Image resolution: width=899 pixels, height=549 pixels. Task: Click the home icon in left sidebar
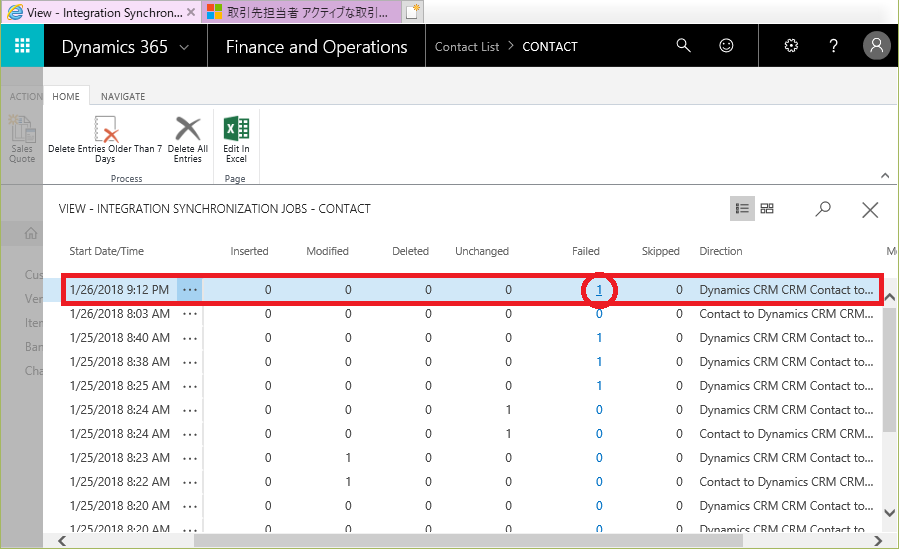click(31, 233)
